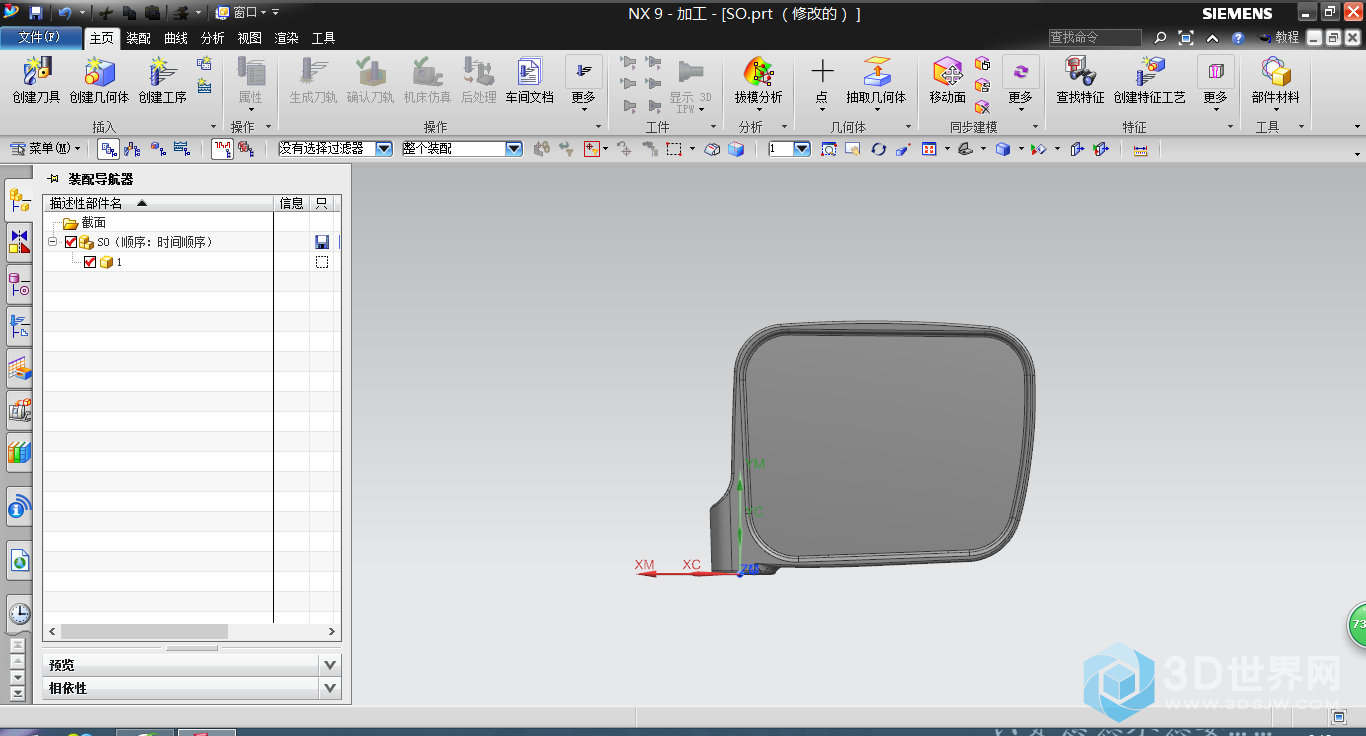Open the Constraint Navigator sidebar icon
Screen dimensions: 1366x736
19,242
